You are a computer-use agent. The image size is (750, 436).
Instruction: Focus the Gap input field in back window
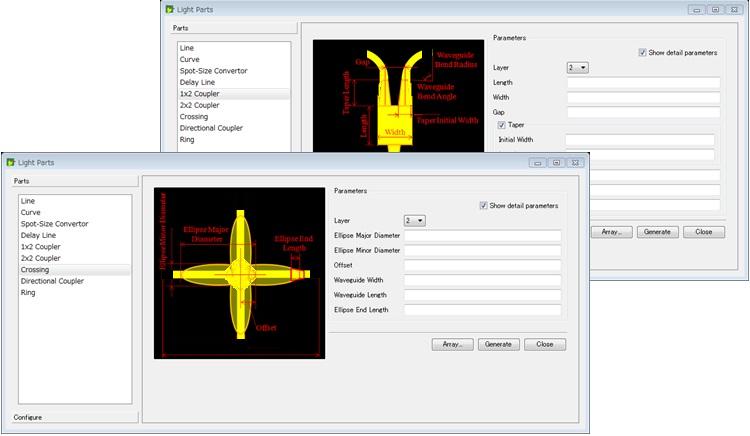643,112
